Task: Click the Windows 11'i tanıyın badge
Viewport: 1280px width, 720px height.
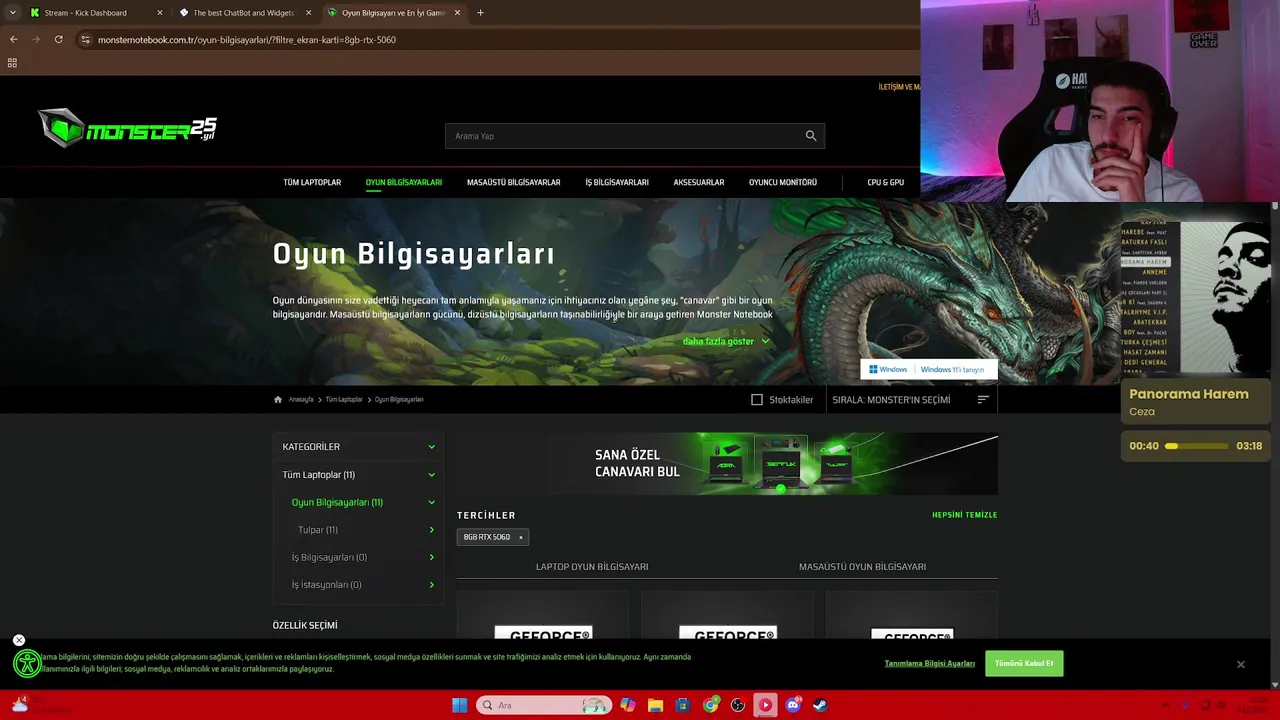Action: (929, 369)
